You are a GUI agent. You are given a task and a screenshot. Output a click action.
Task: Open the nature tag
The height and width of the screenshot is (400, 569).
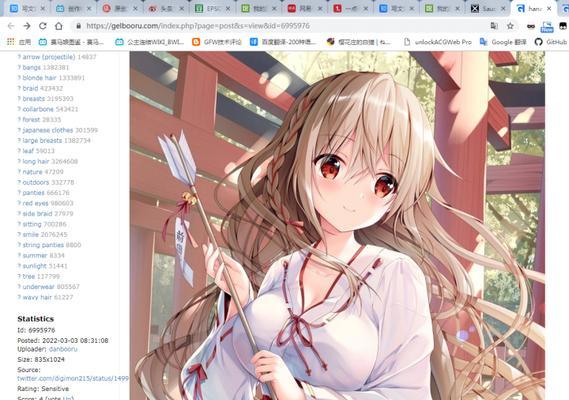(x=32, y=172)
